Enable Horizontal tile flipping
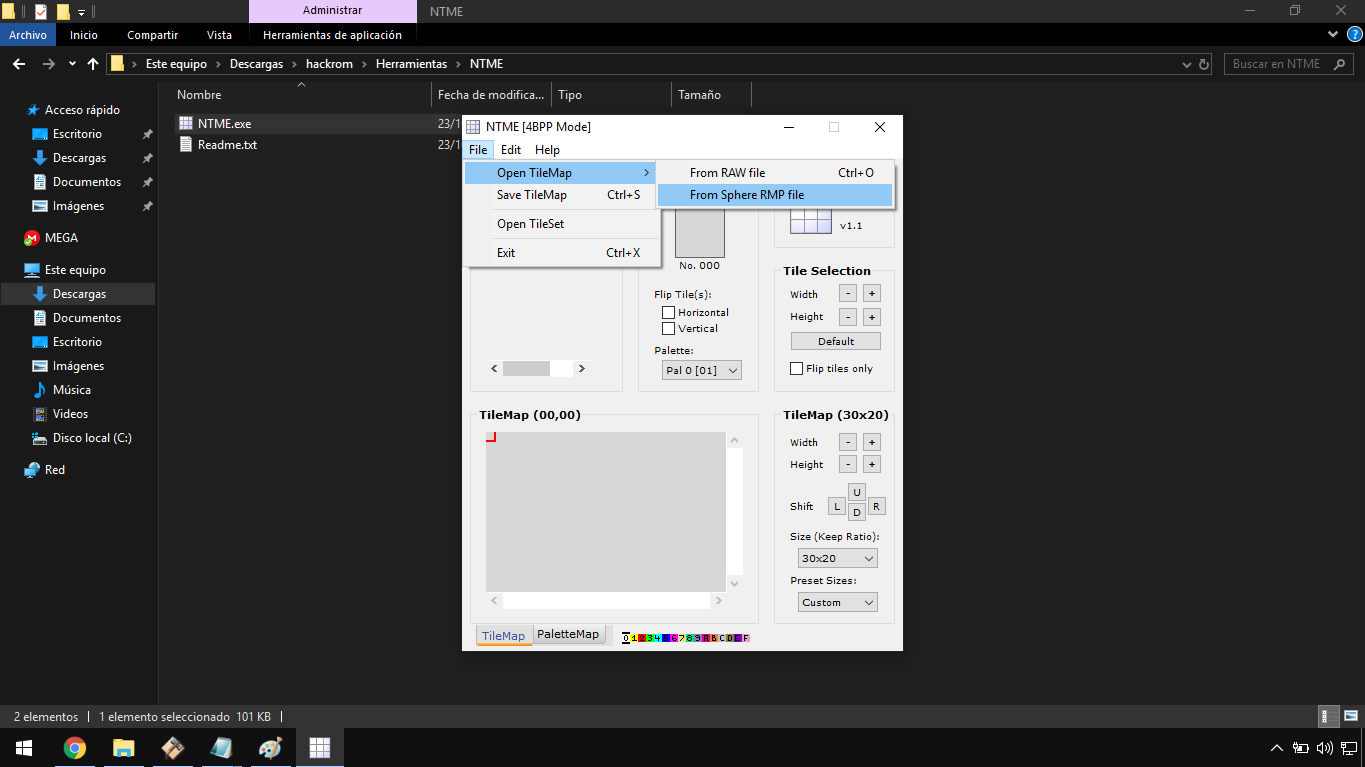The image size is (1365, 767). click(x=668, y=312)
